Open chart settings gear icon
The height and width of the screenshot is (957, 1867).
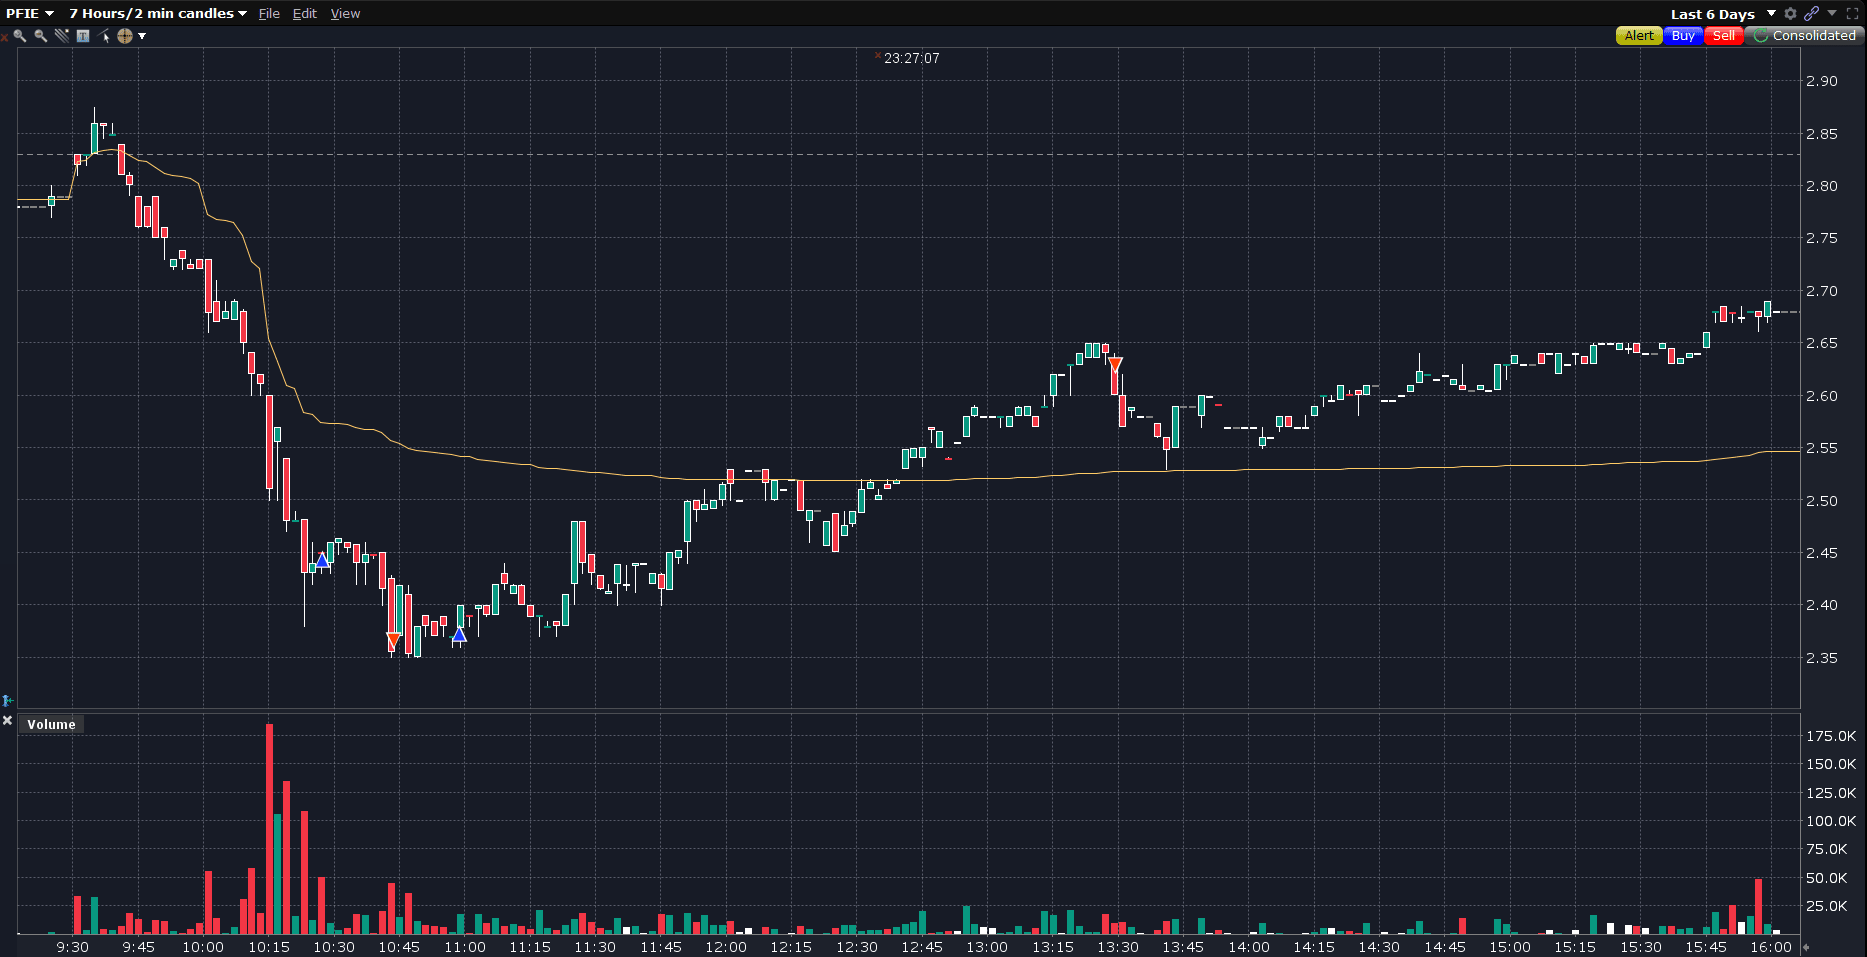click(1790, 14)
